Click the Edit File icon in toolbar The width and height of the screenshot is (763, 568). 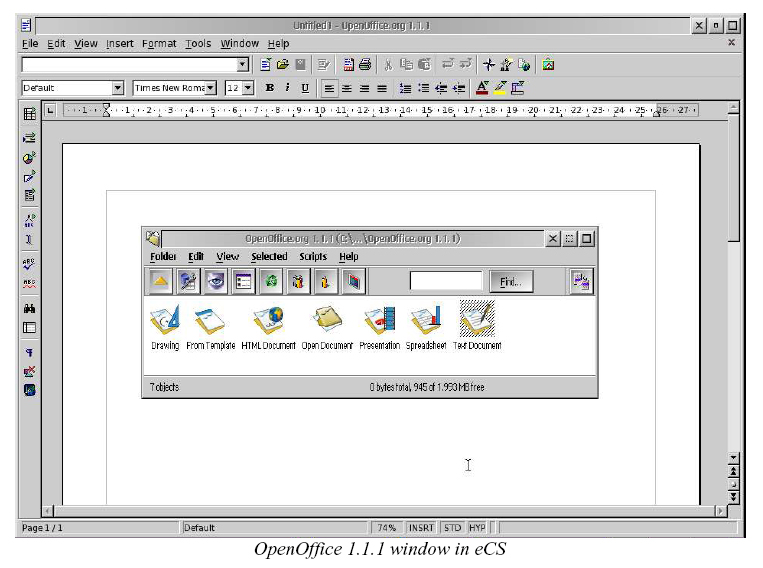click(324, 65)
